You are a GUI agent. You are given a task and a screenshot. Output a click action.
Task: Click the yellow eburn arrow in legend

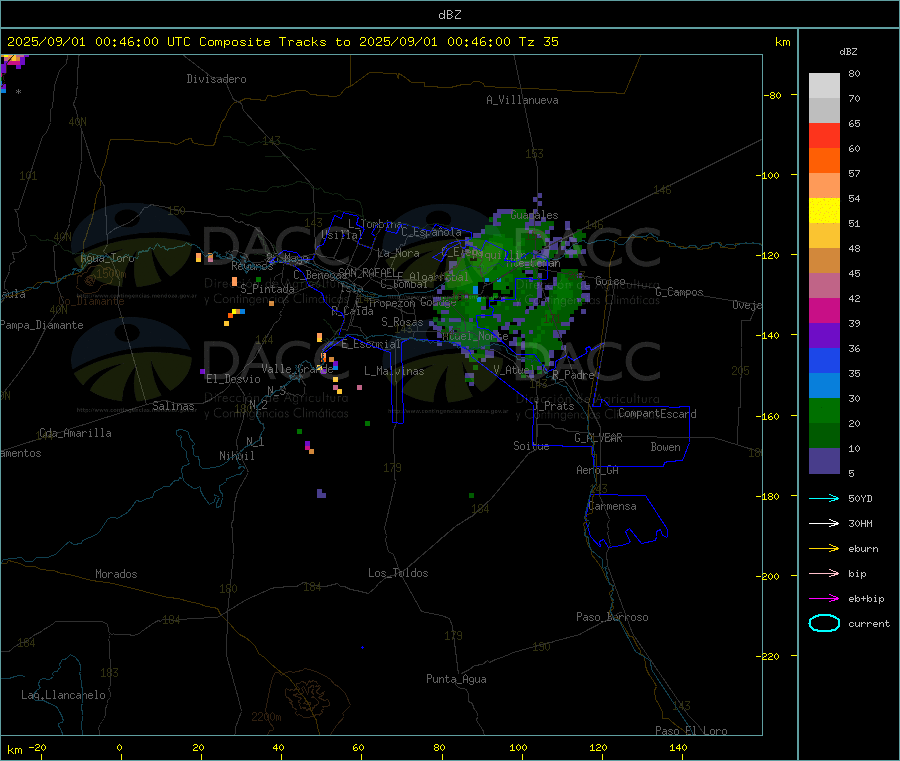(824, 549)
